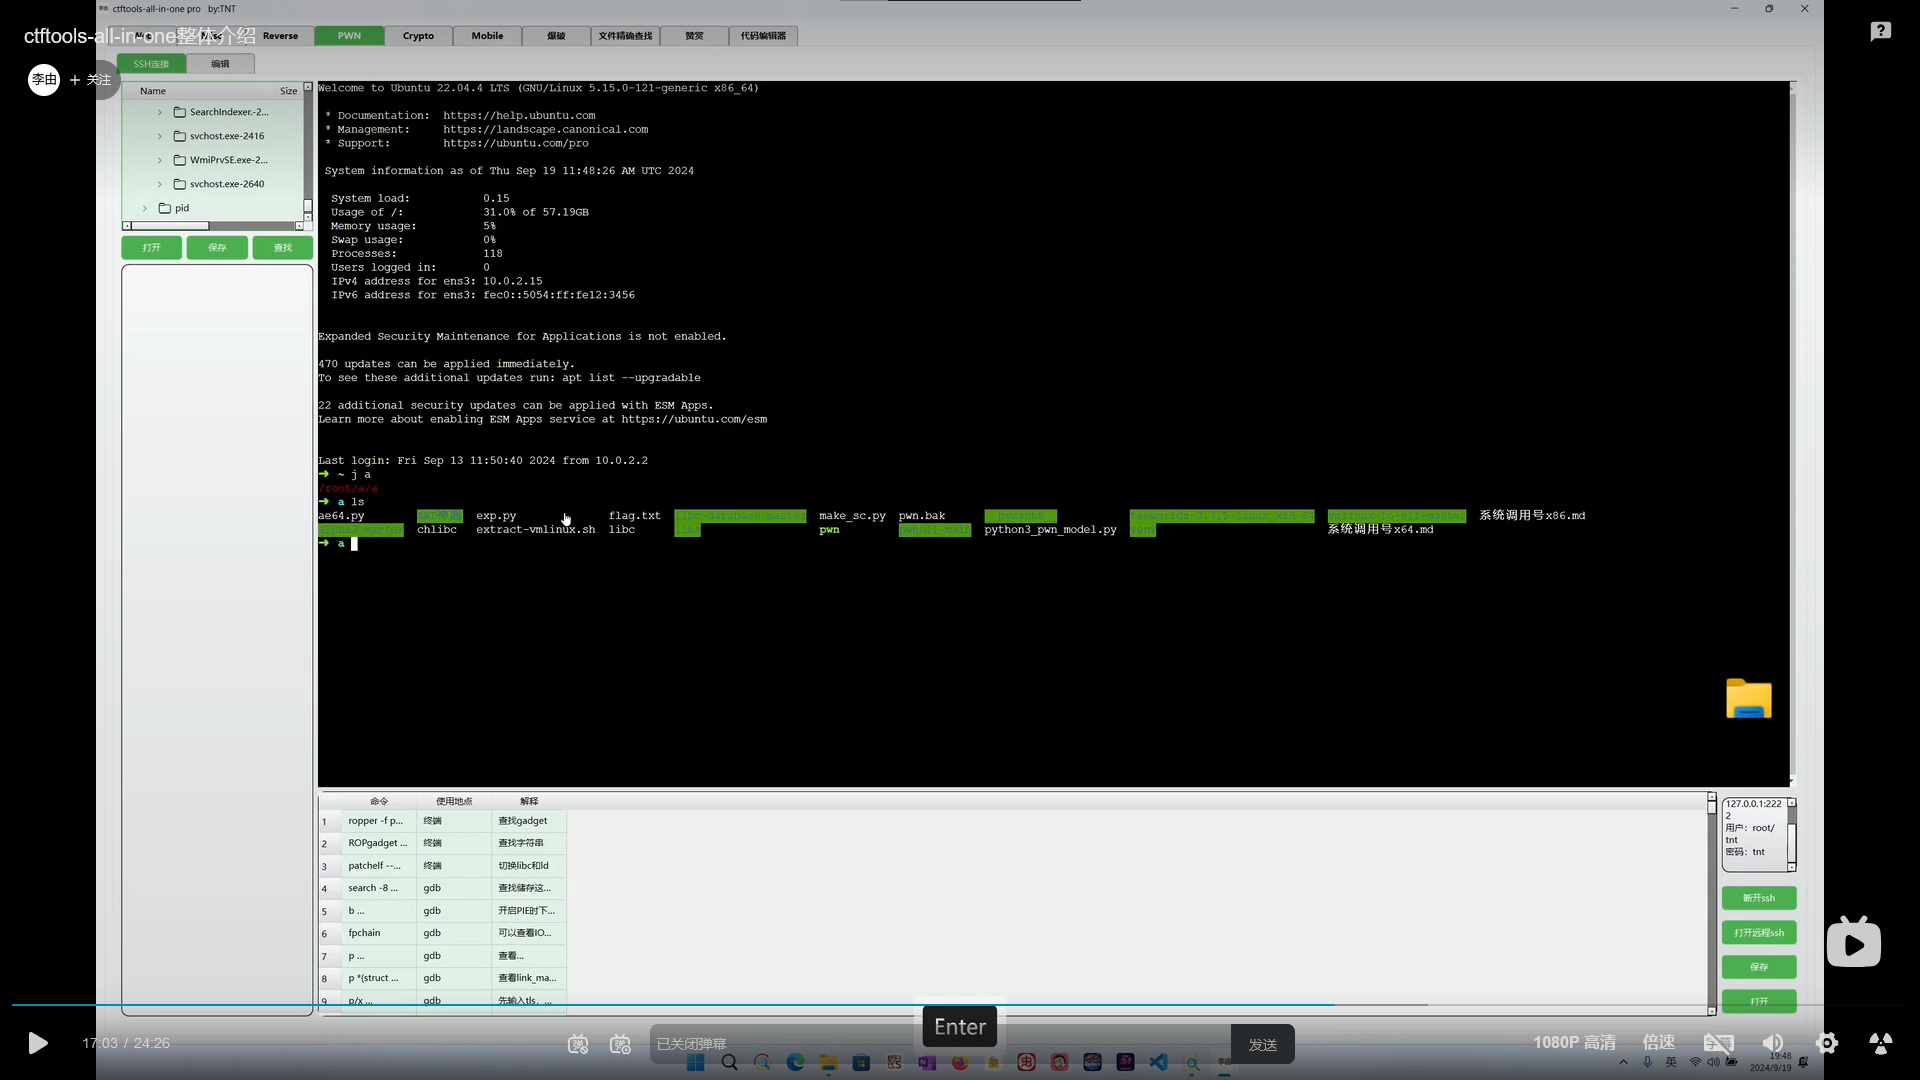The width and height of the screenshot is (1920, 1080).
Task: Click the green 断开ssh button
Action: coord(1758,898)
